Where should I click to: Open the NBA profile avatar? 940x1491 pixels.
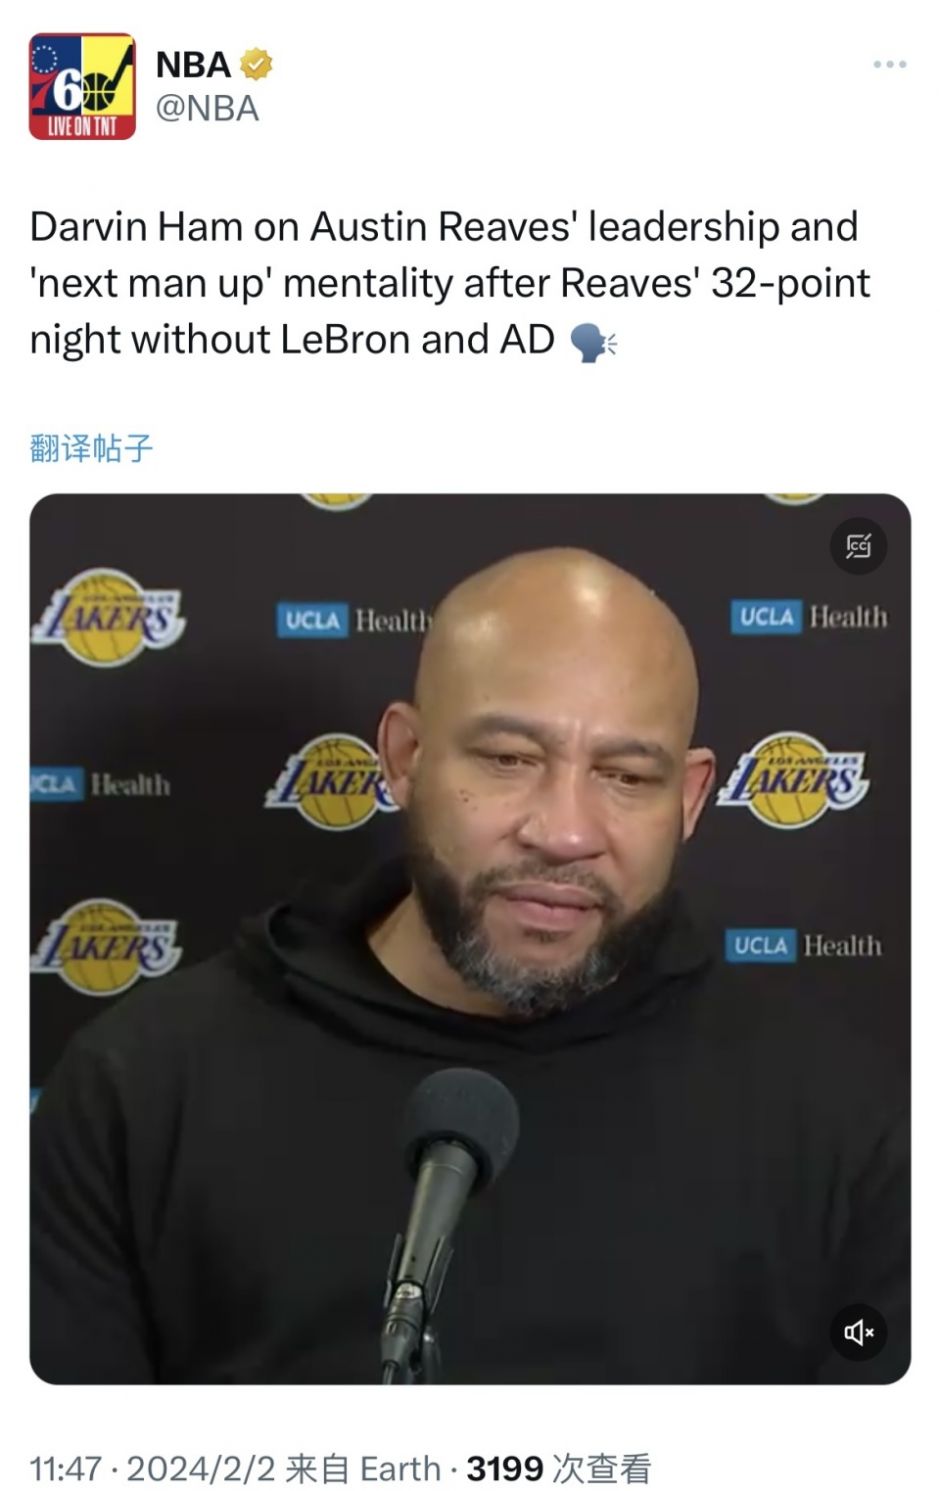point(81,86)
